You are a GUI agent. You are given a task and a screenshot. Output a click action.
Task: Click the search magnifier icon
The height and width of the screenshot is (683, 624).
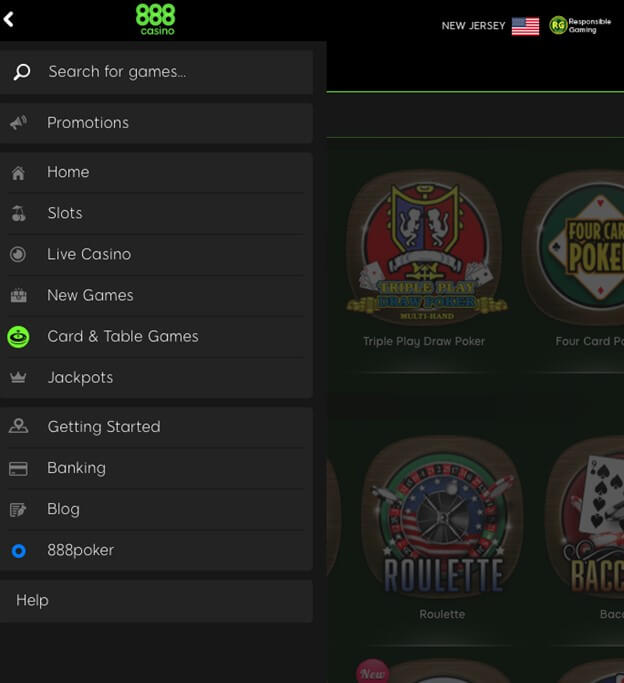[x=22, y=72]
